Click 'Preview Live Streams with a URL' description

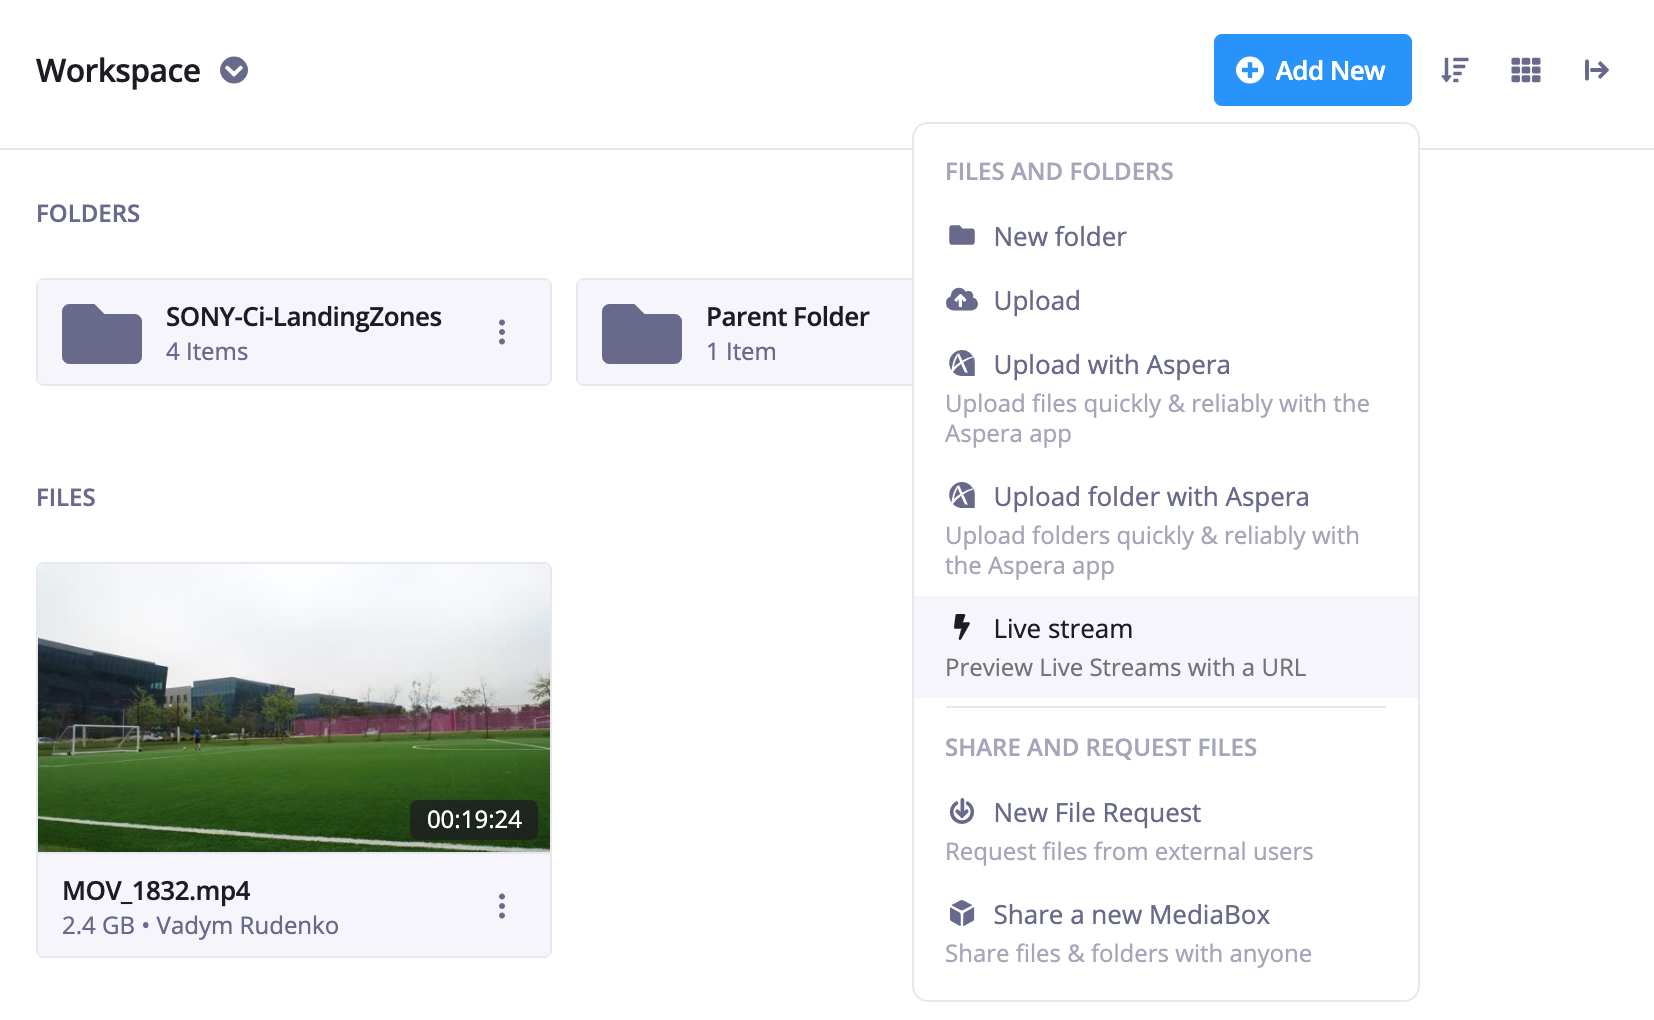1125,668
